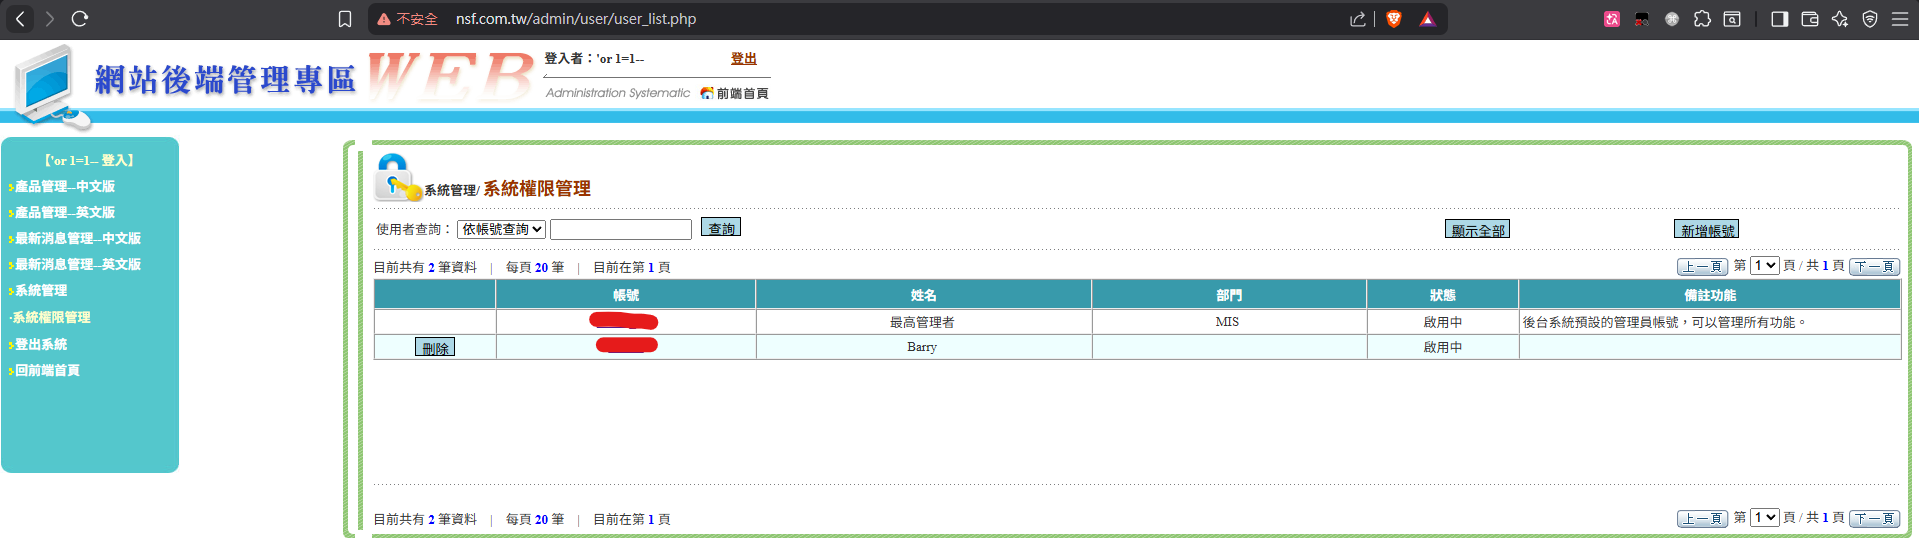Click the redacted account in 最高管理者 row

click(623, 321)
